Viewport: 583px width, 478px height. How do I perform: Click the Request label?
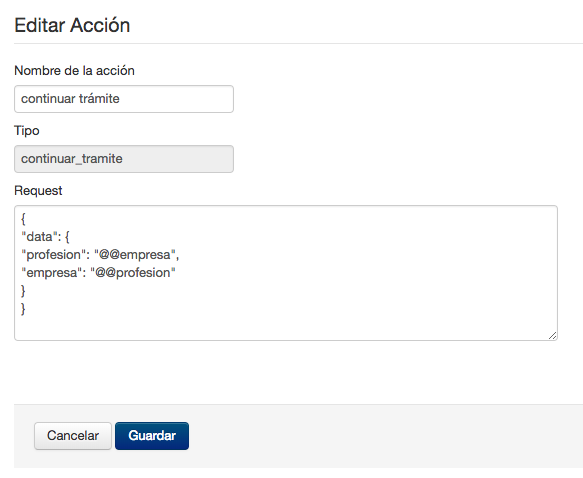(x=38, y=191)
